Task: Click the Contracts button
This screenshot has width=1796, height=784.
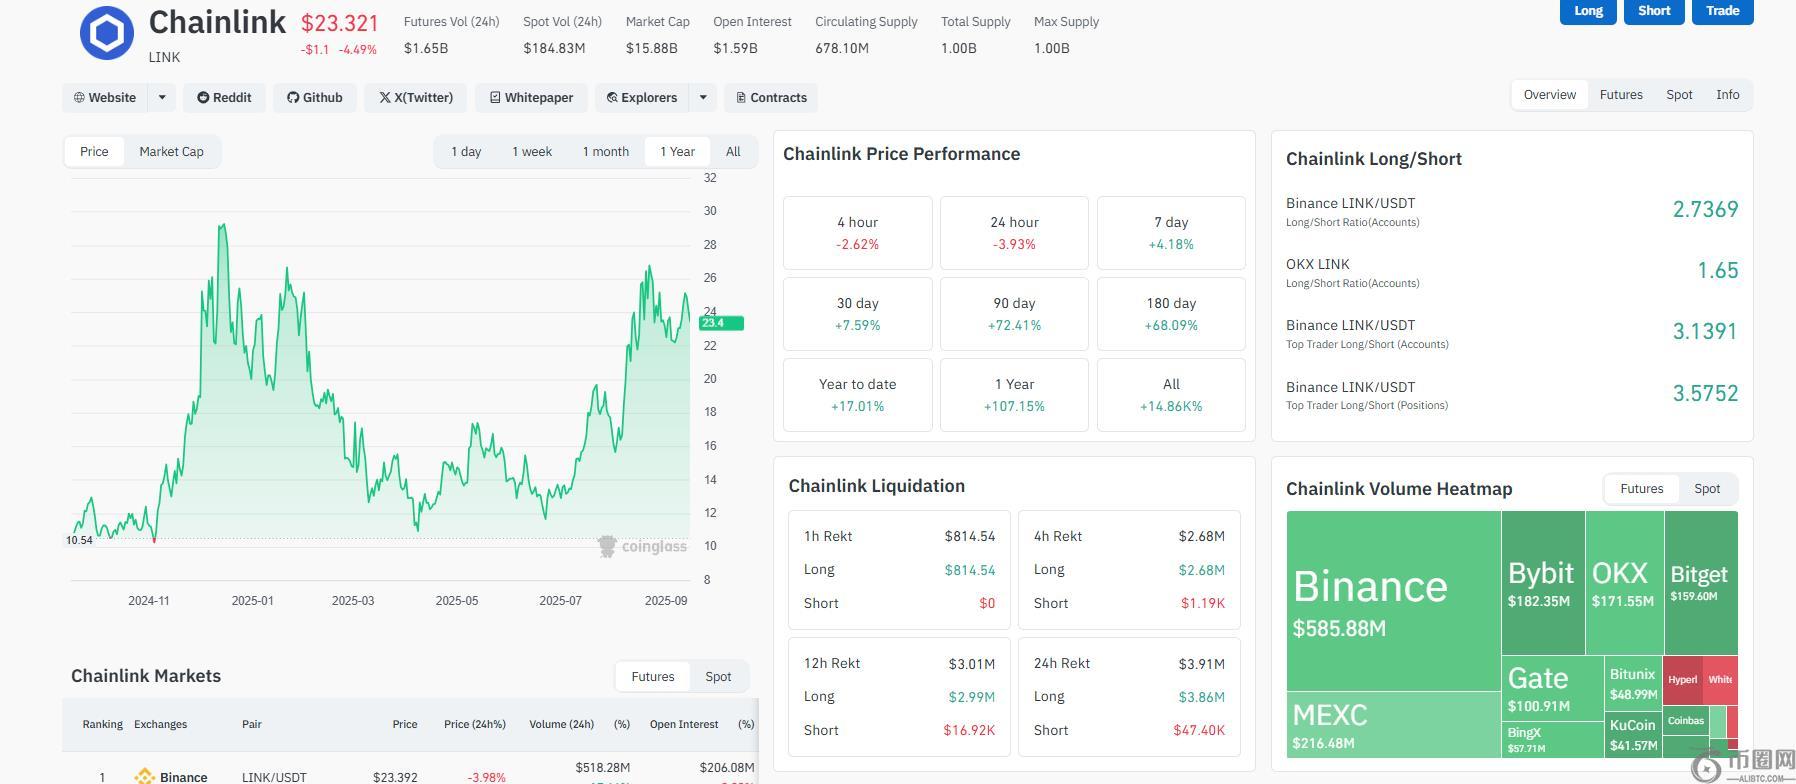Action: click(x=771, y=97)
